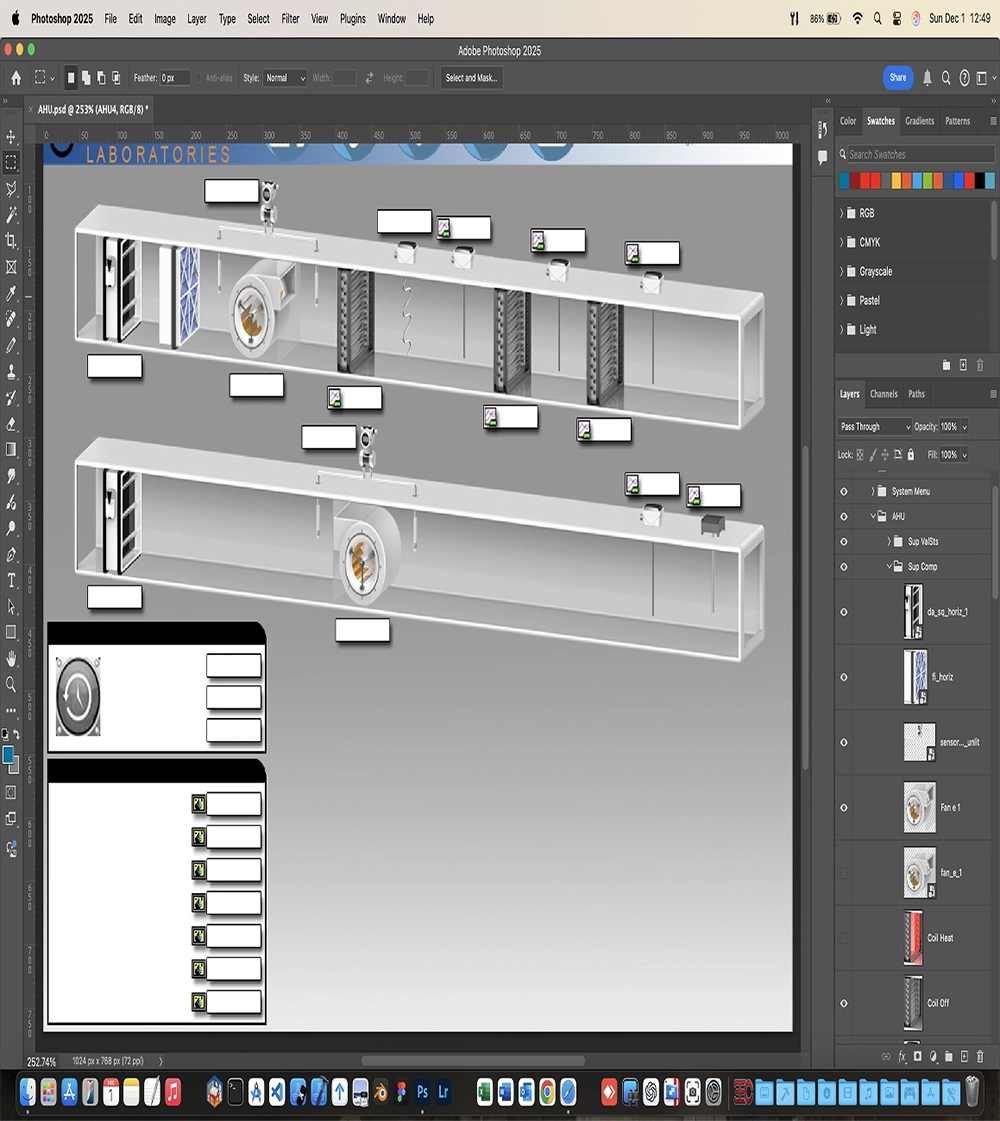Create a new layer from Layers panel
The height and width of the screenshot is (1121, 1000).
[964, 1057]
